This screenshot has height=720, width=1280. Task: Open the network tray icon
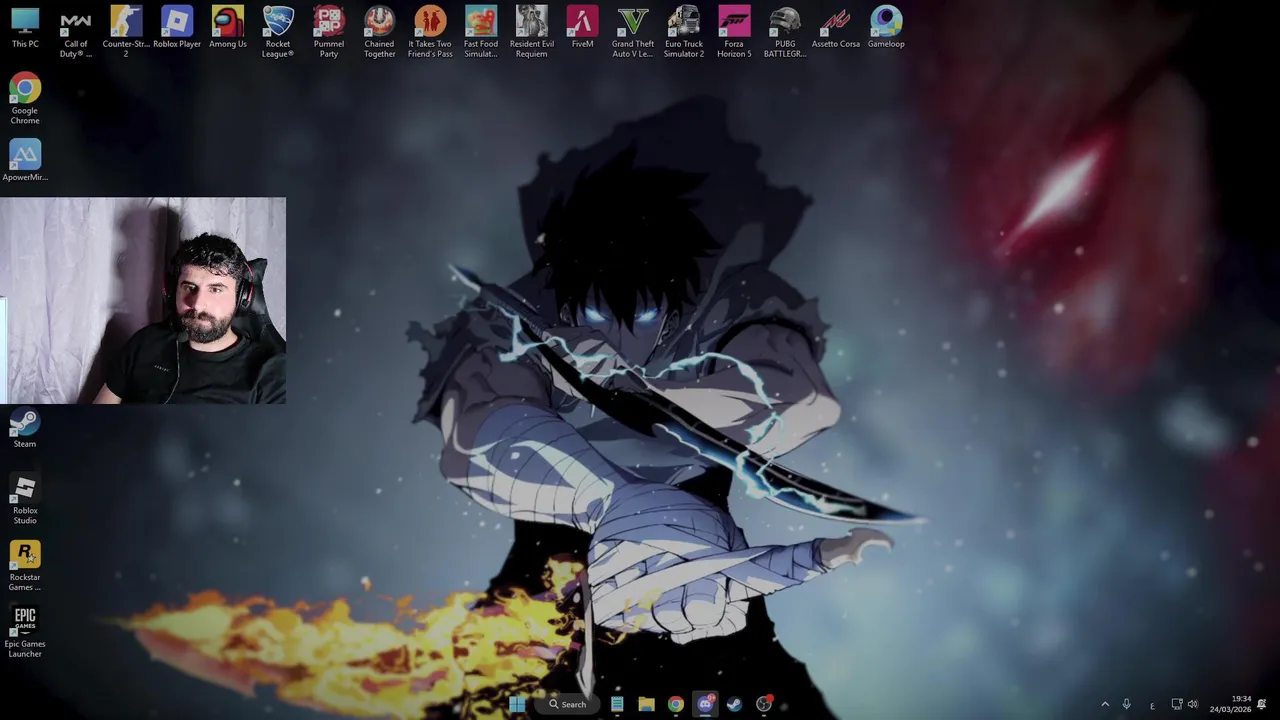tap(1177, 704)
